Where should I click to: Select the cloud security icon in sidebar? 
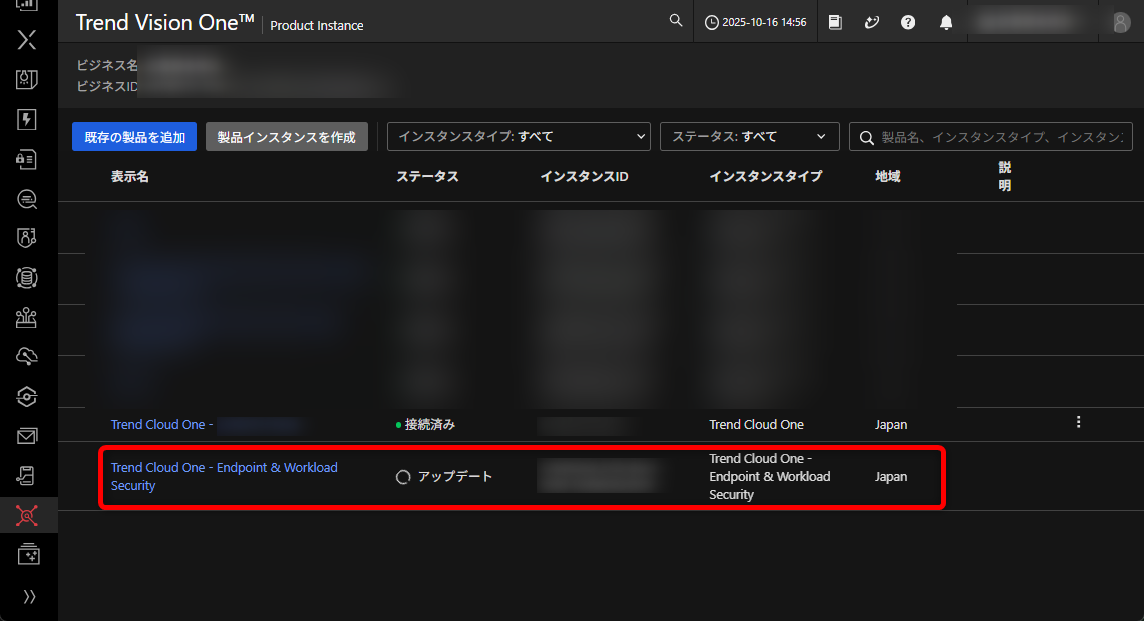tap(27, 357)
